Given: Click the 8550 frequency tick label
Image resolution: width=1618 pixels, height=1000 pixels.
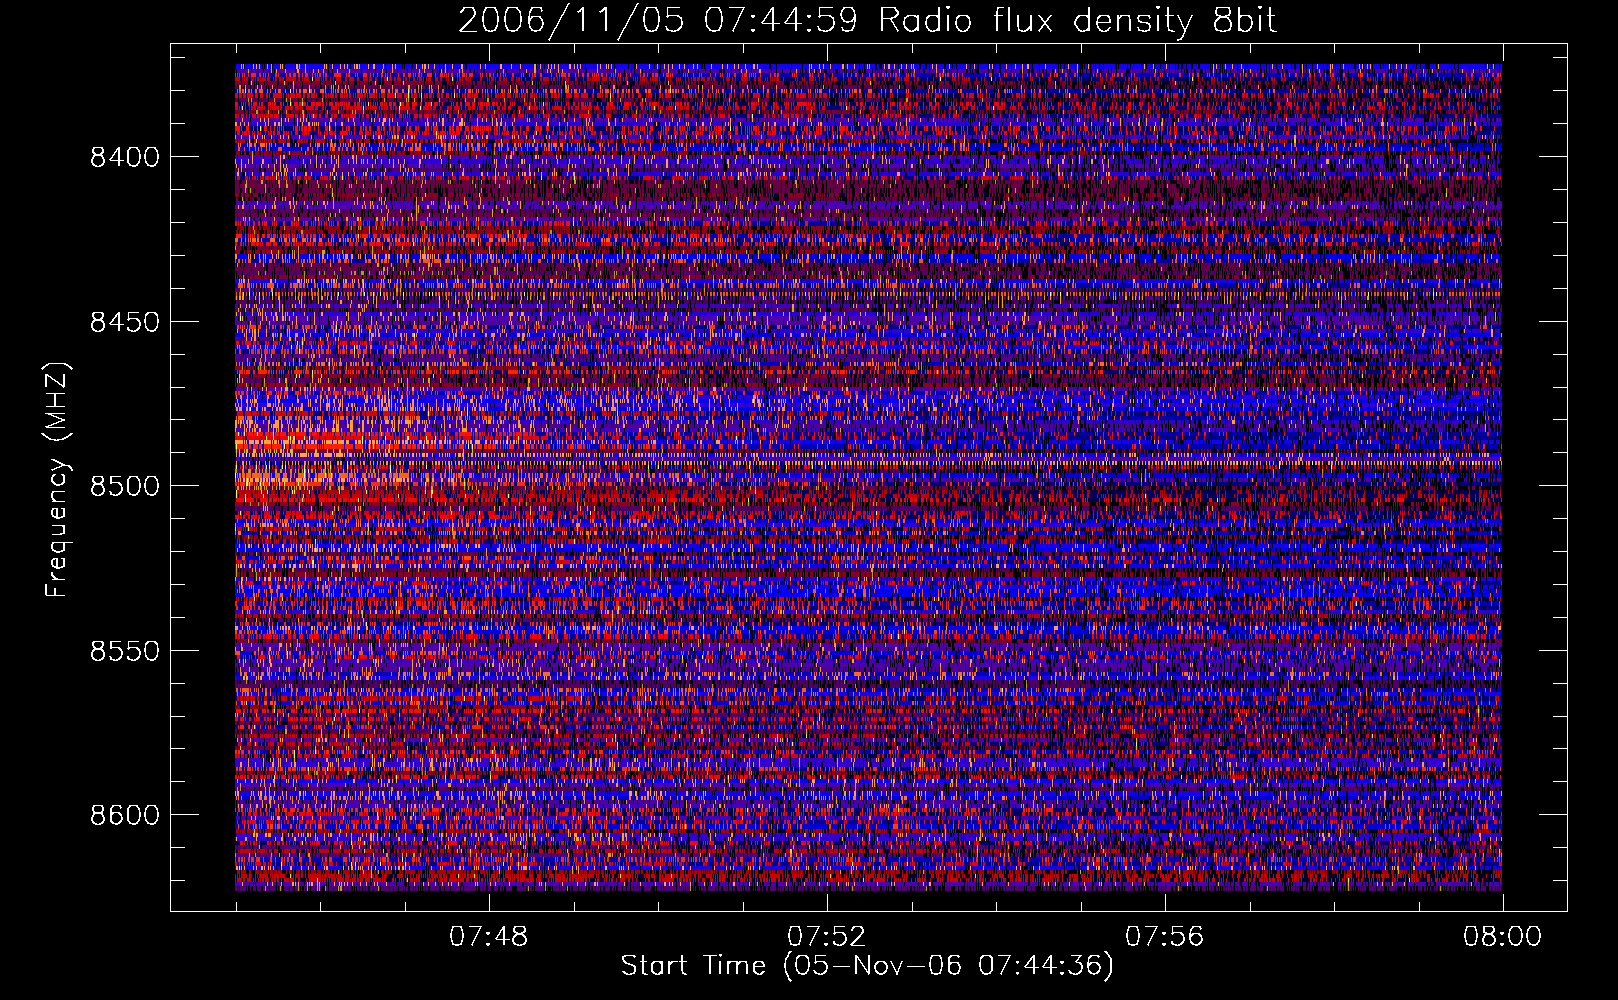Looking at the screenshot, I should 125,651.
